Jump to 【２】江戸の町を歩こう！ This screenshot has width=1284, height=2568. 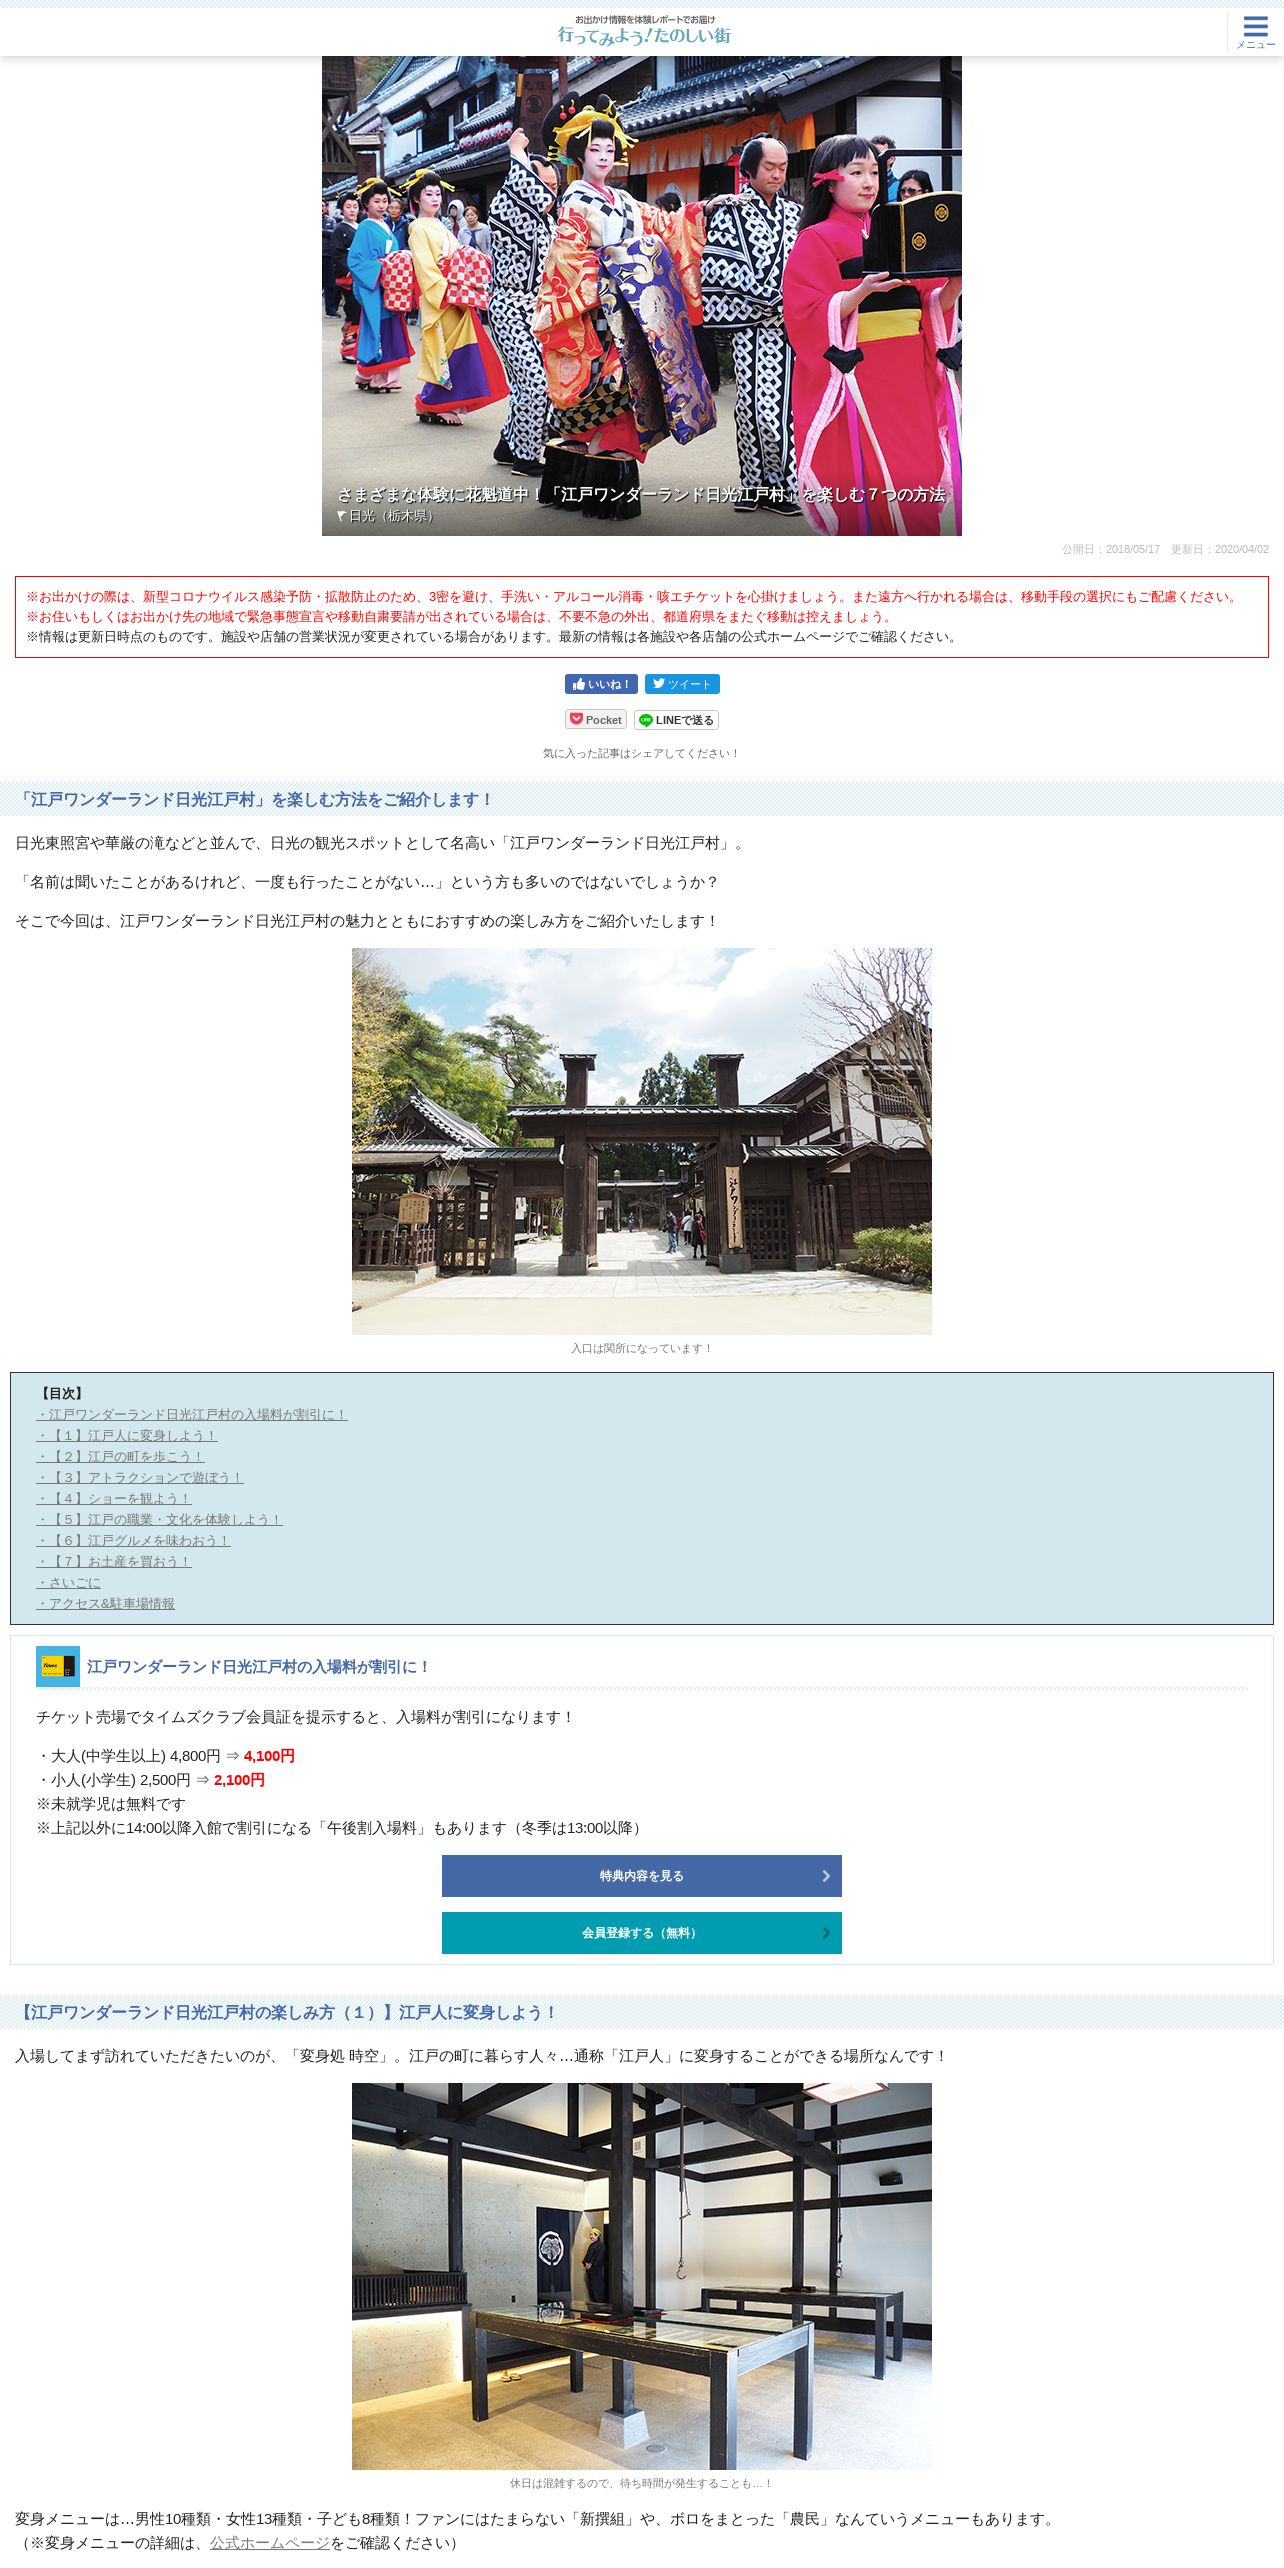(x=120, y=1457)
